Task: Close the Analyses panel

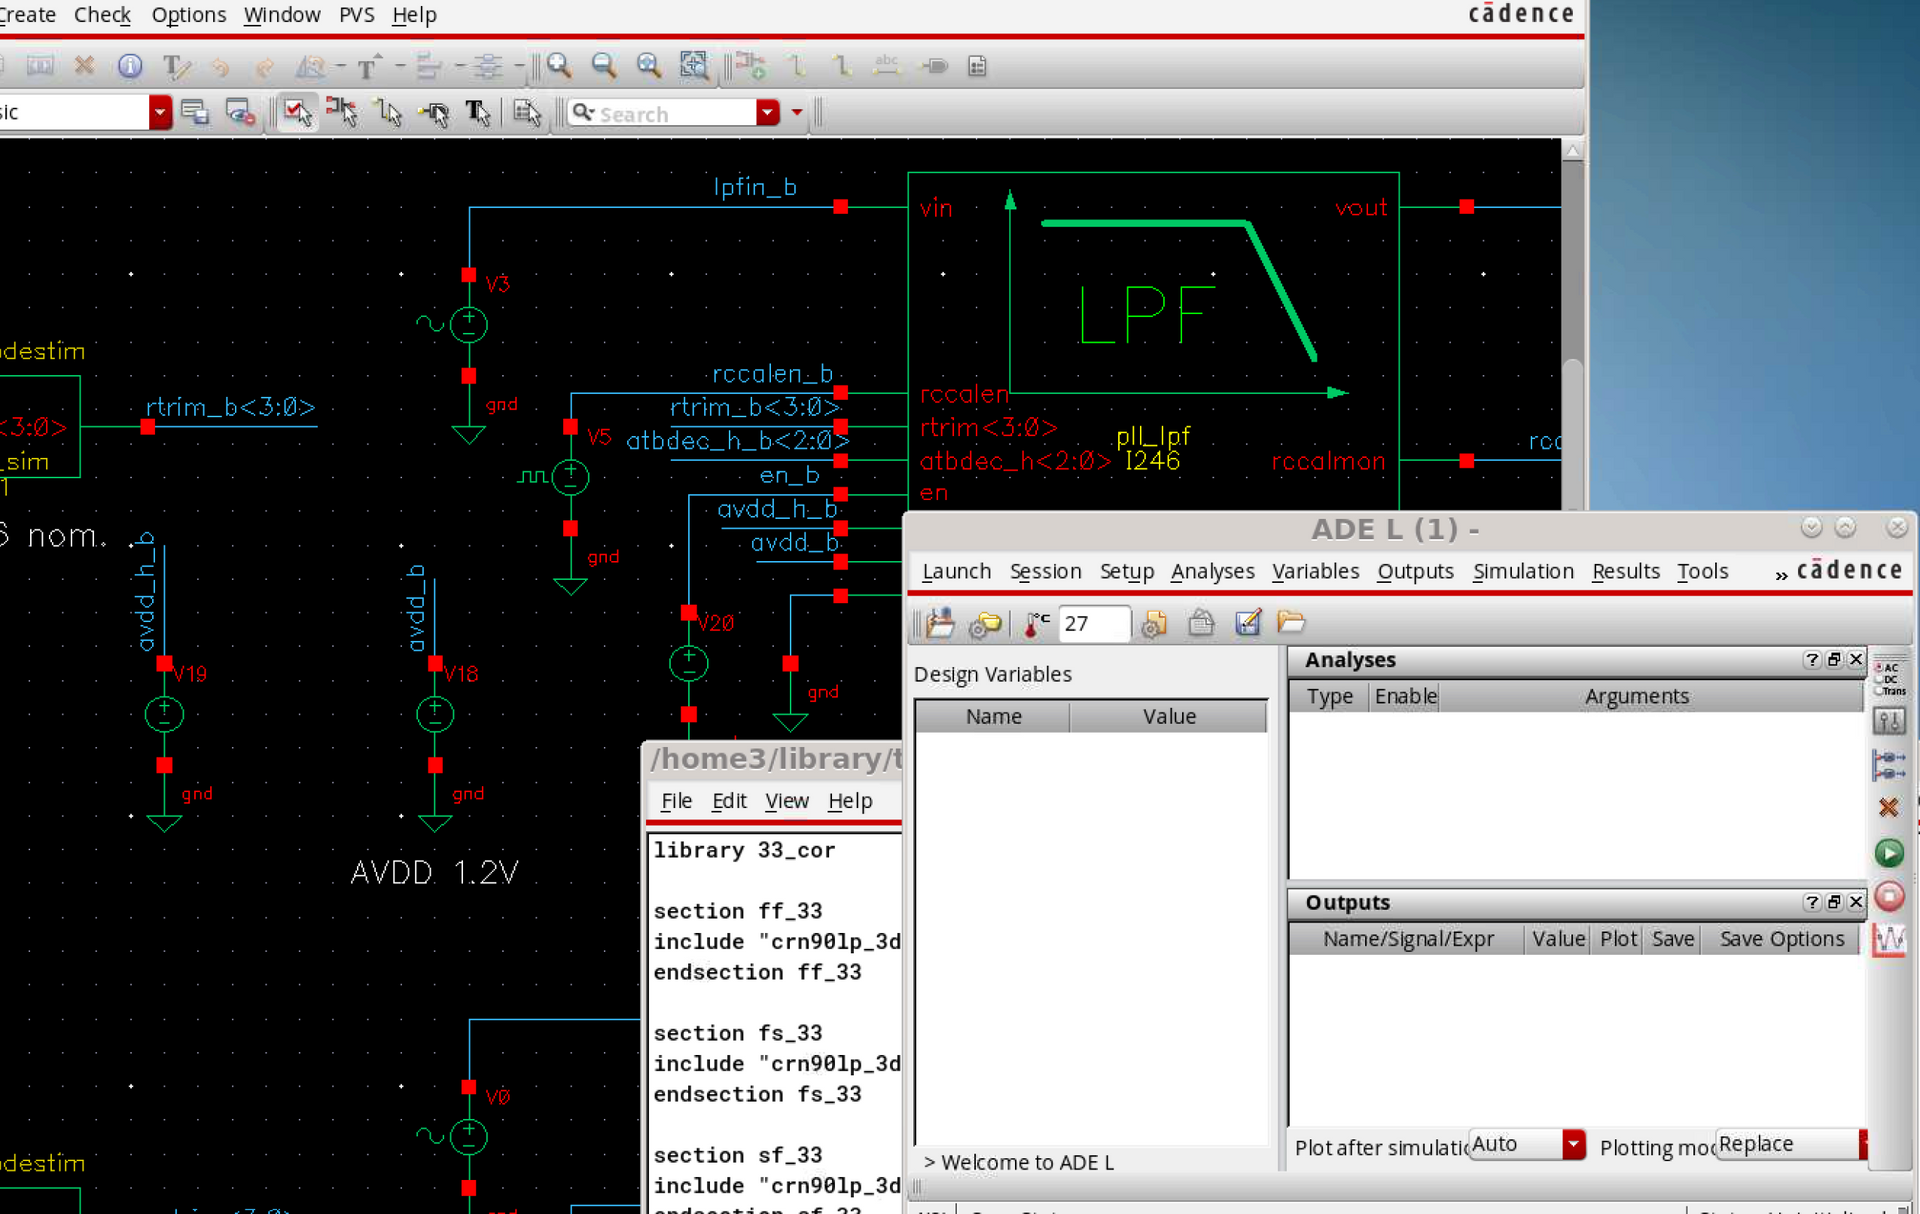Action: (1856, 659)
